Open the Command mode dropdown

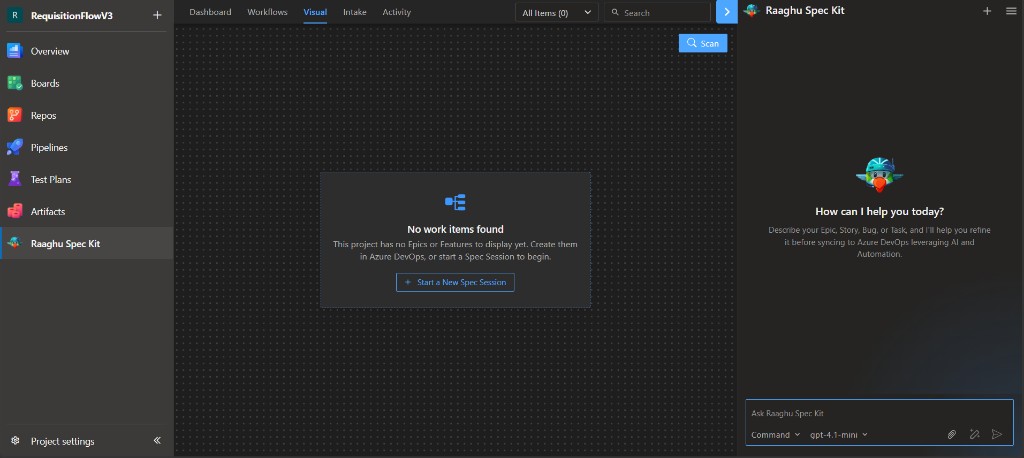775,434
